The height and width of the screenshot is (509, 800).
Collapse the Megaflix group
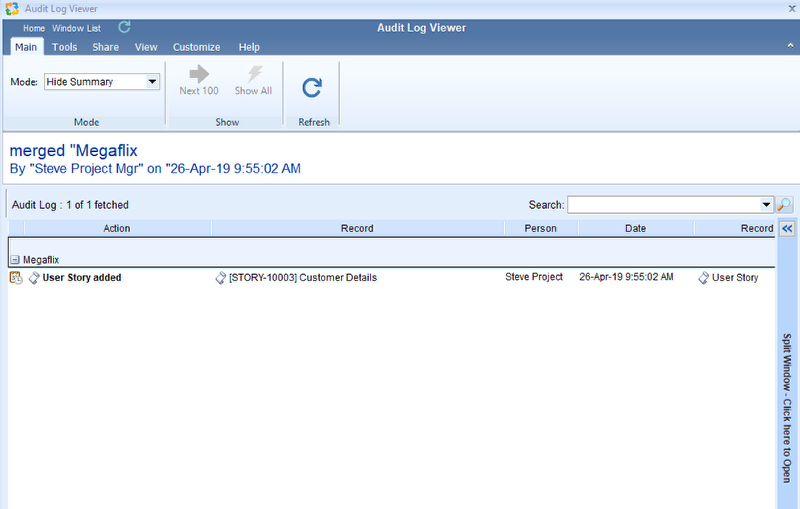pyautogui.click(x=15, y=260)
